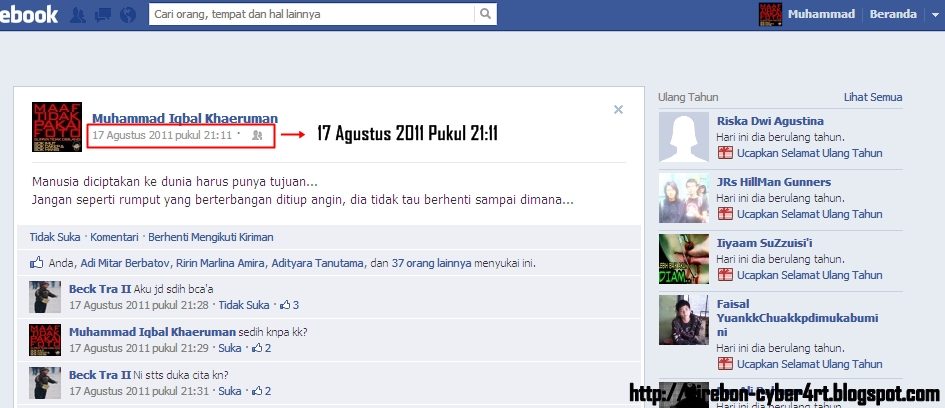Screen dimensions: 945x408
Task: Click Beck Tra II avatar on 21:31 comment
Action: (45, 383)
